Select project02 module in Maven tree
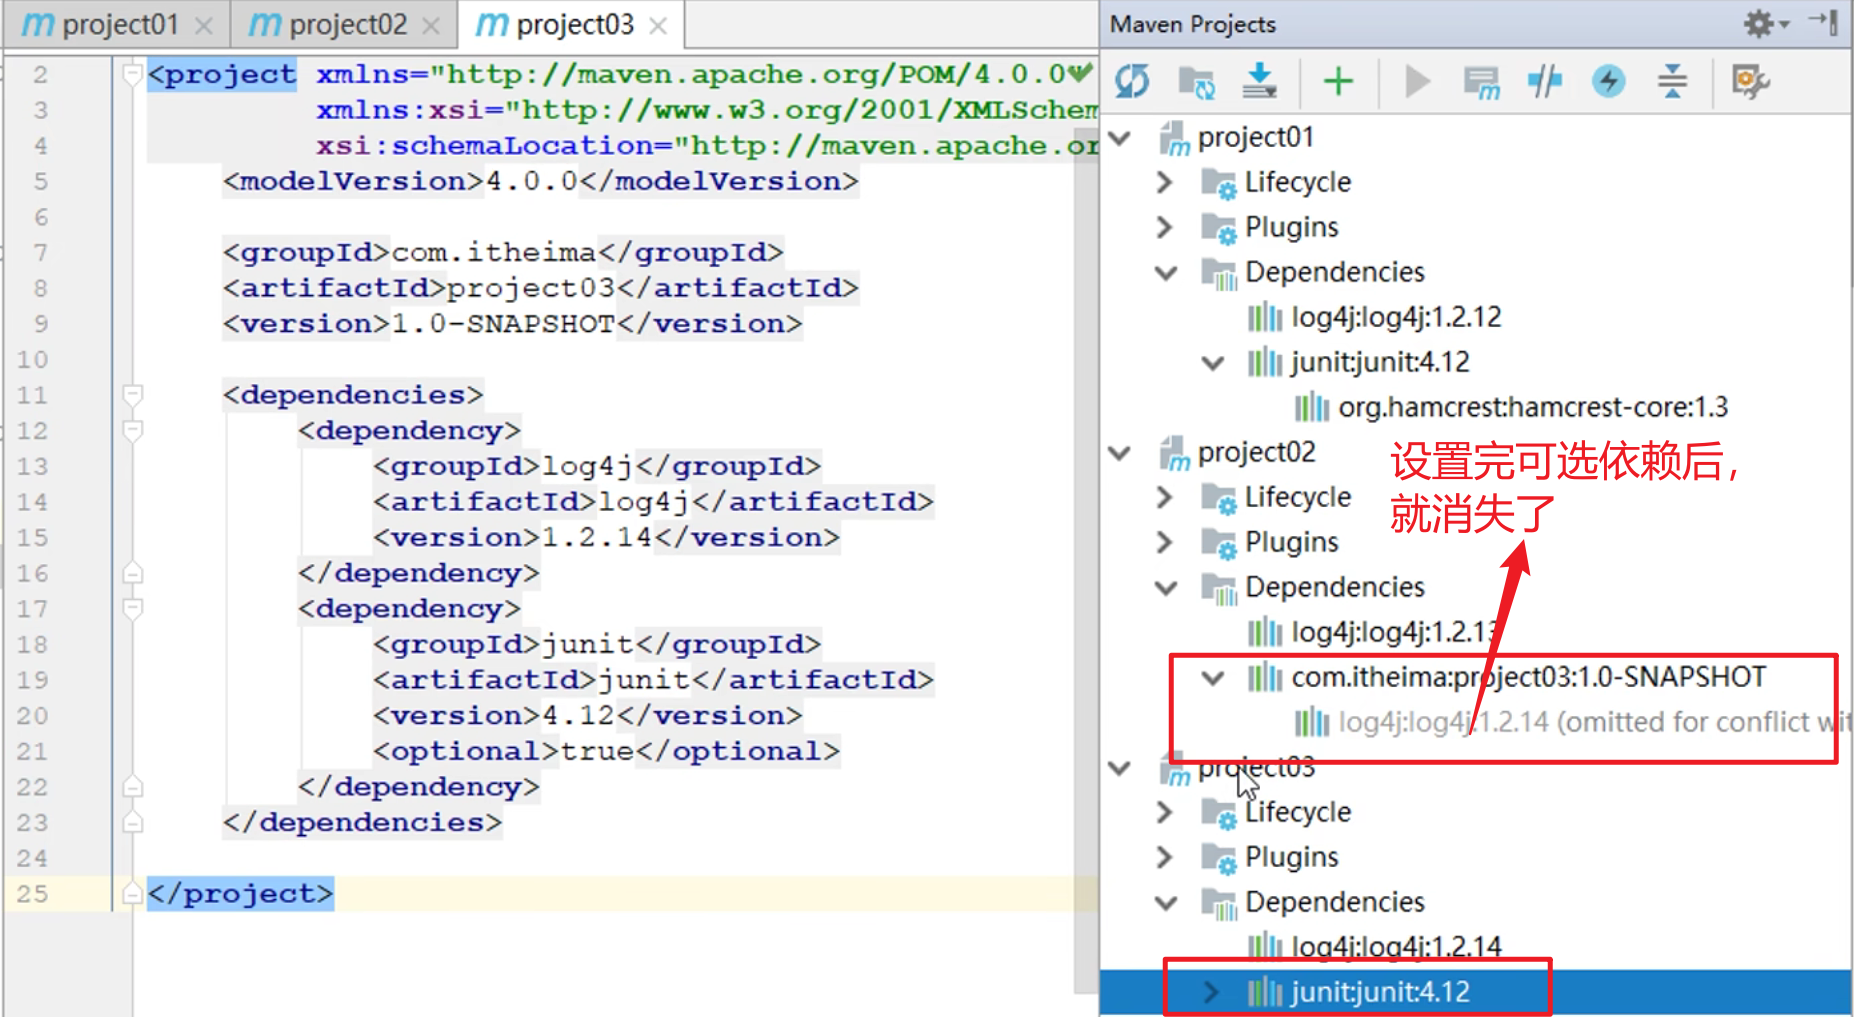The image size is (1854, 1017). (1256, 452)
